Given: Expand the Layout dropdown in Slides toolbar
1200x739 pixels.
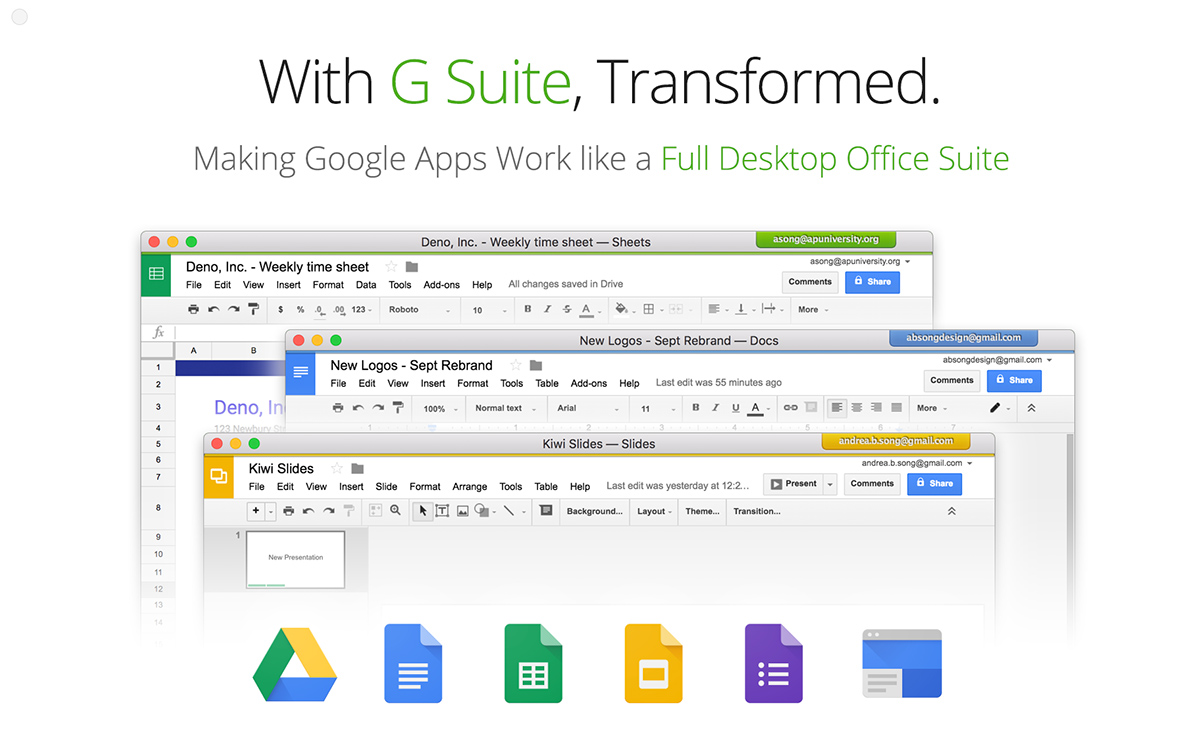Looking at the screenshot, I should pos(654,511).
